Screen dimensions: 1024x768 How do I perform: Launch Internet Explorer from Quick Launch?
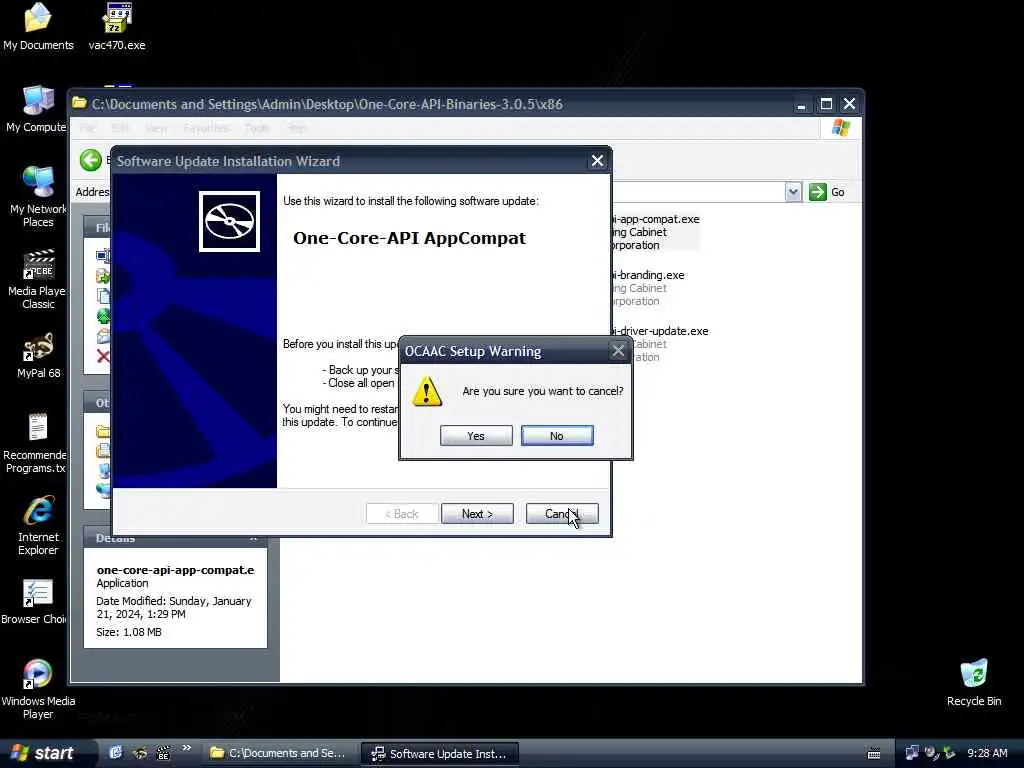click(x=116, y=753)
